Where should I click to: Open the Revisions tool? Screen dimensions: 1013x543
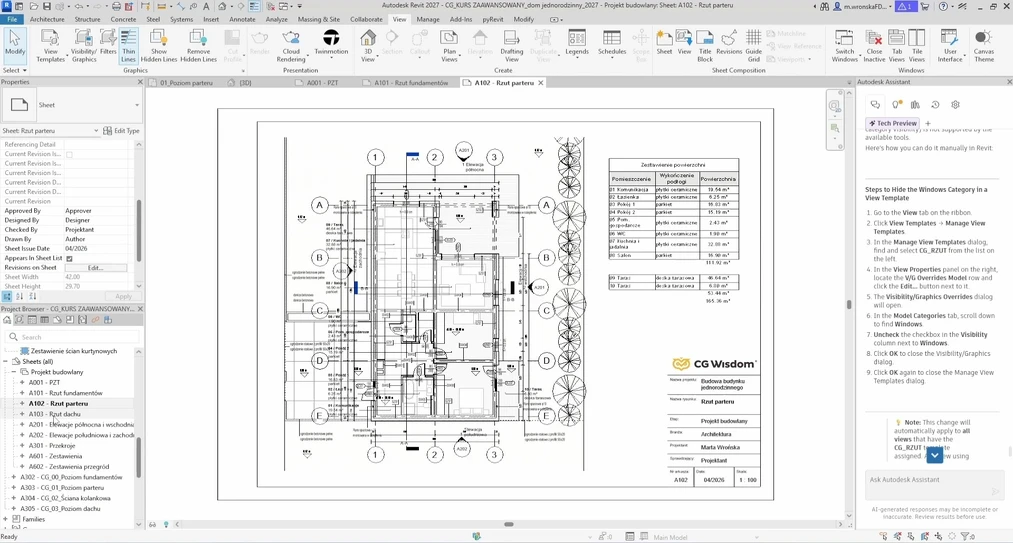tap(729, 43)
